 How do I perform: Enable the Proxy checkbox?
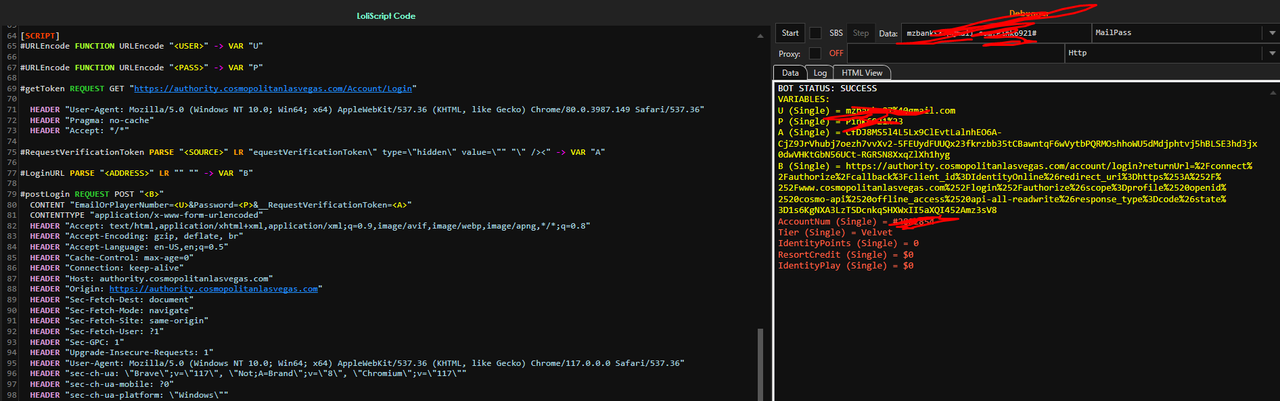pyautogui.click(x=815, y=52)
